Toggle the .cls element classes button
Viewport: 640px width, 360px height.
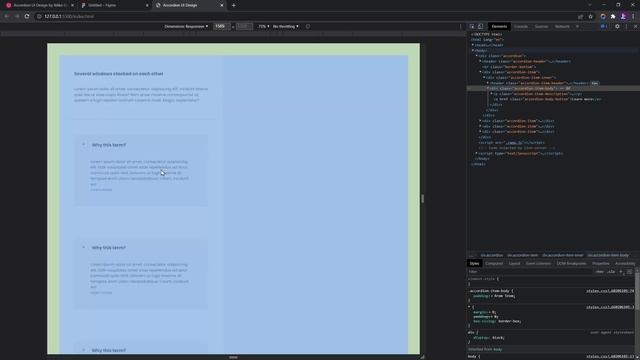(611, 271)
